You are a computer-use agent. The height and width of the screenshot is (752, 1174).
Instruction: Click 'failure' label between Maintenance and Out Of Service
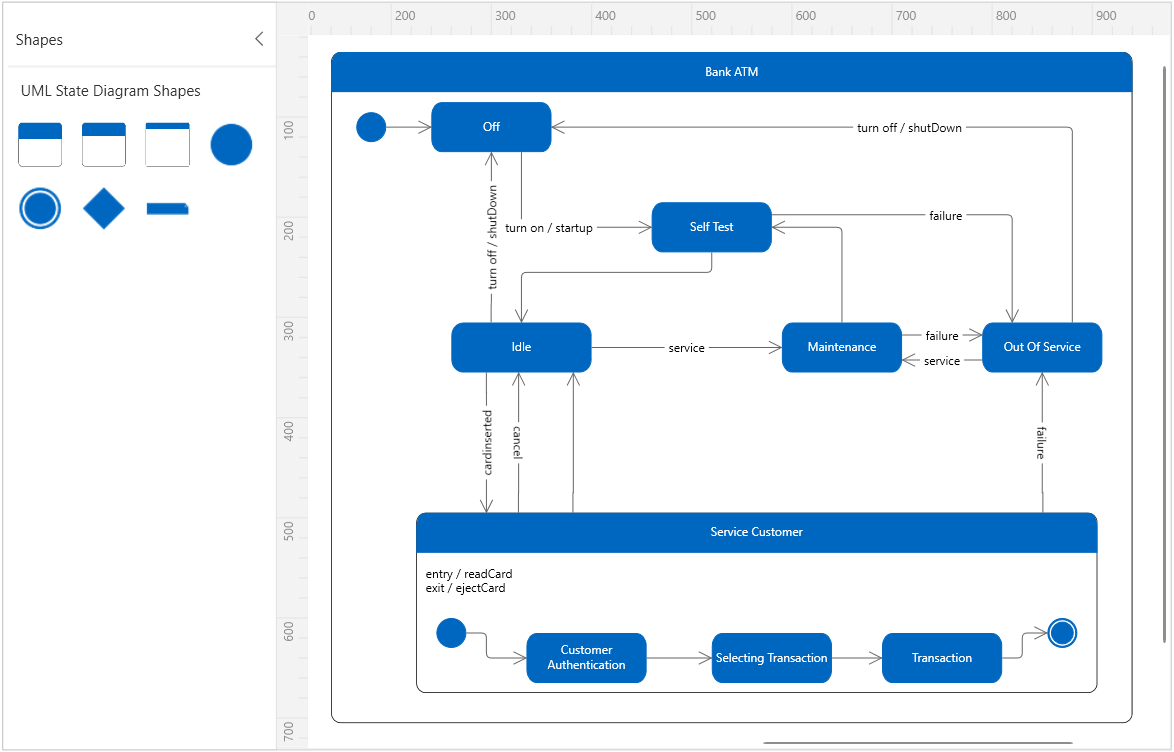(x=942, y=336)
